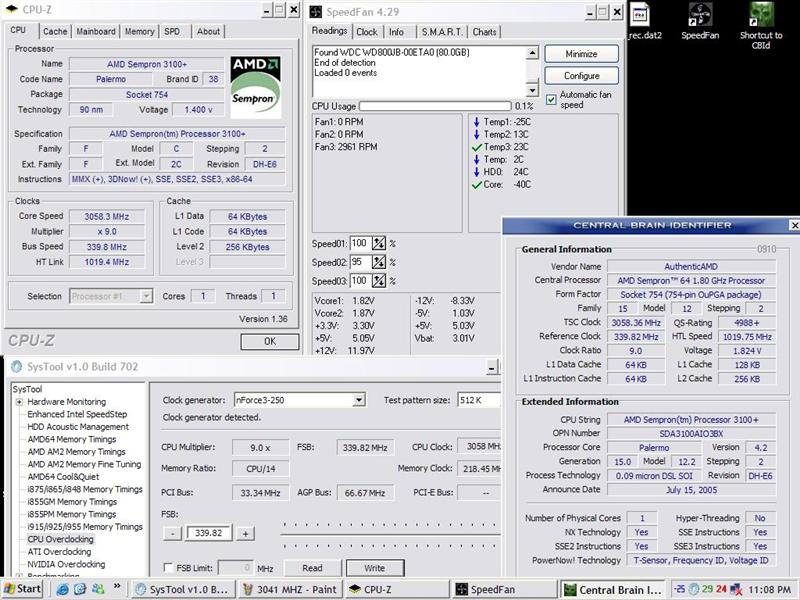Viewport: 800px width, 600px height.
Task: Toggle Automatic fan speed checkbox
Action: [x=551, y=99]
